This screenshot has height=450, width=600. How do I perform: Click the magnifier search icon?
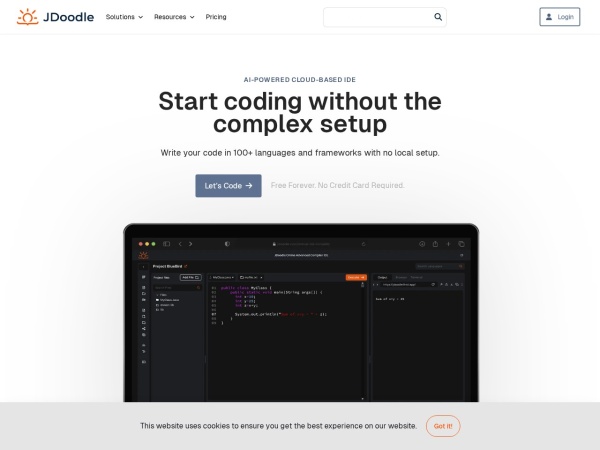coord(438,17)
